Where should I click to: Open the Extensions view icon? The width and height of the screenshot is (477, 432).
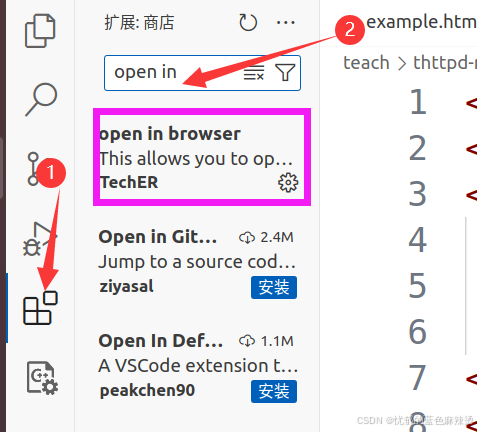(40, 308)
